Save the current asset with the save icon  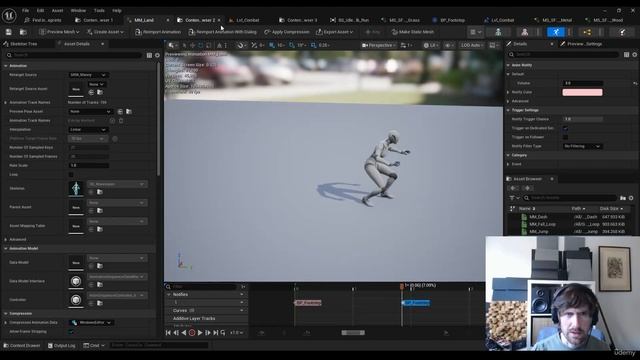click(x=9, y=32)
